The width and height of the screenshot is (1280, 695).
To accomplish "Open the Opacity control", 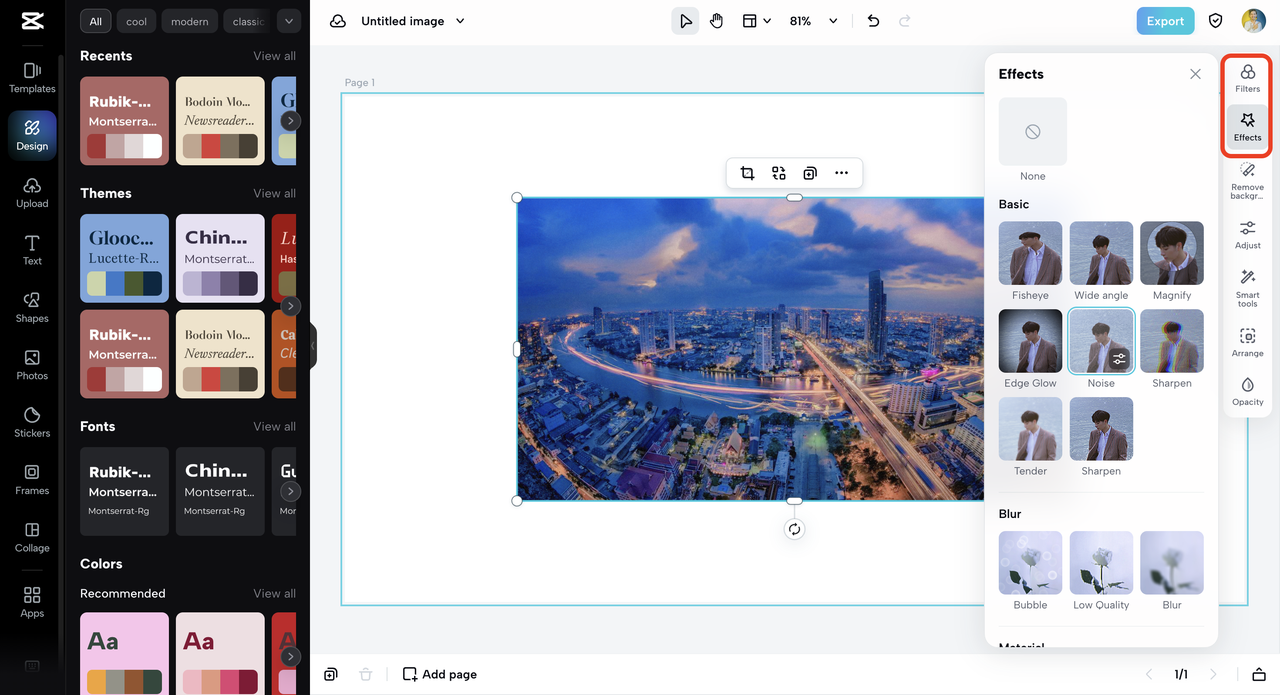I will pos(1248,392).
